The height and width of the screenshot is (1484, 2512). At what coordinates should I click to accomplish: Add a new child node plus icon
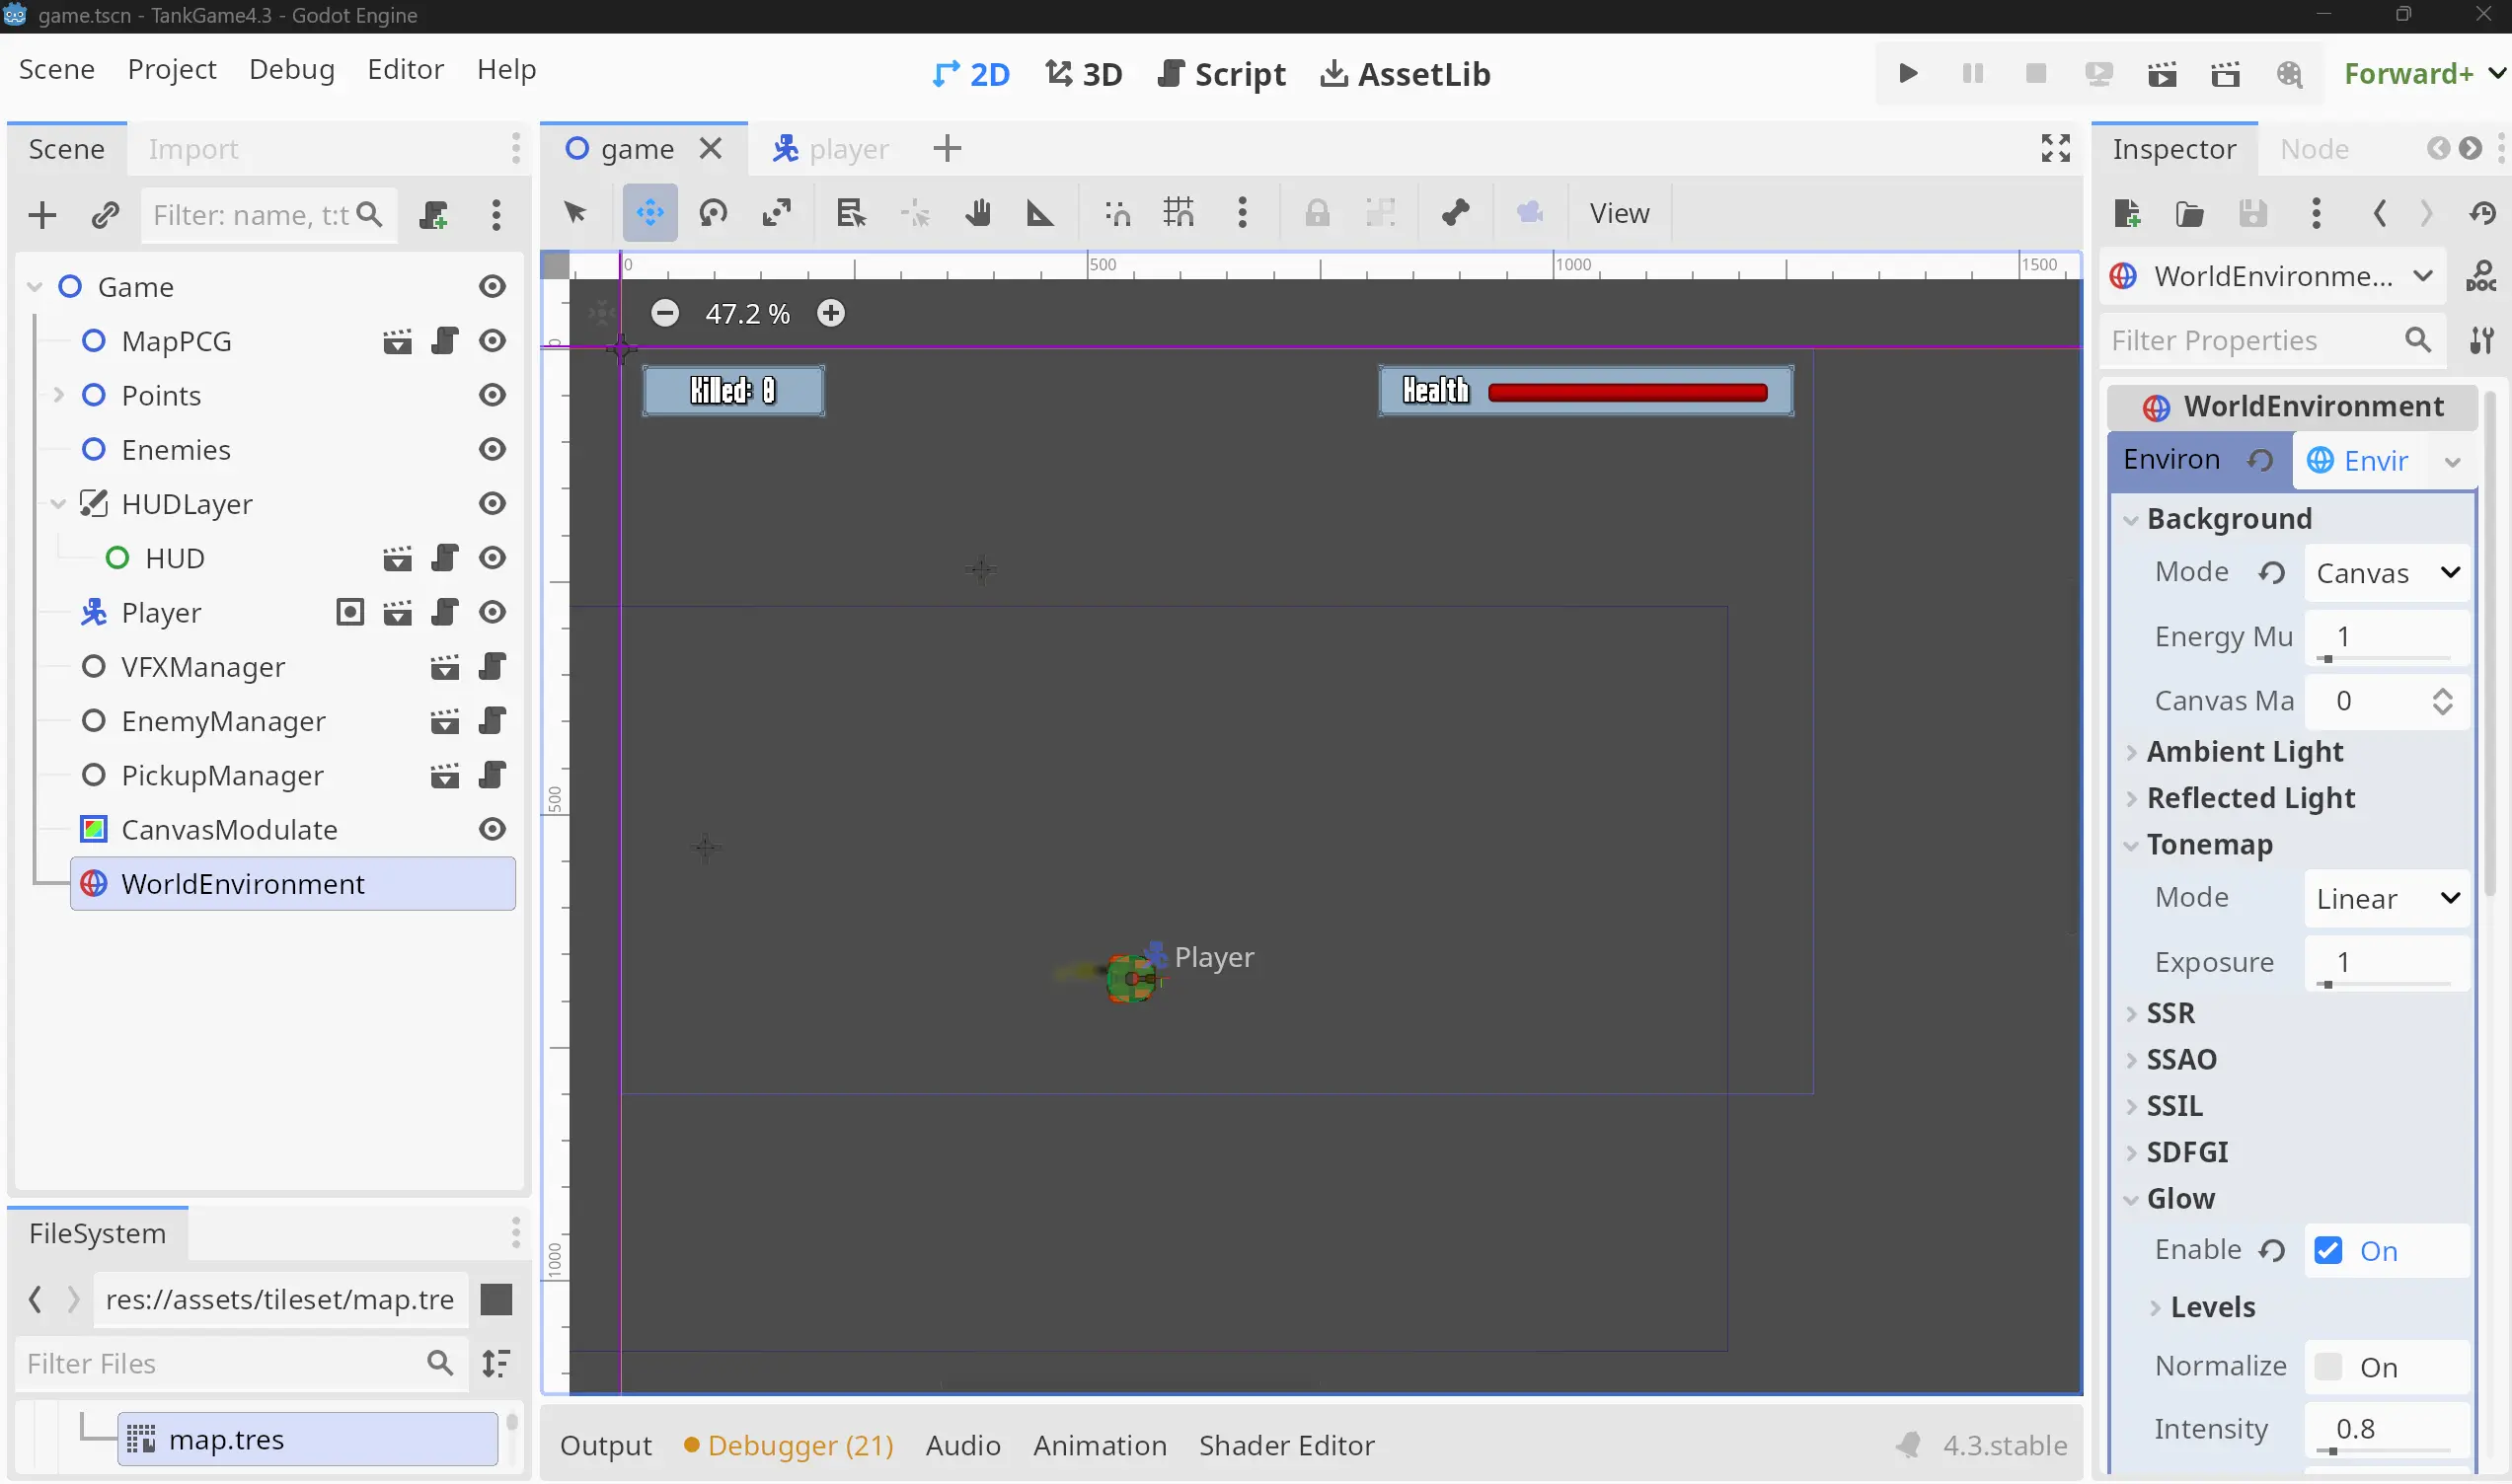coord(42,215)
